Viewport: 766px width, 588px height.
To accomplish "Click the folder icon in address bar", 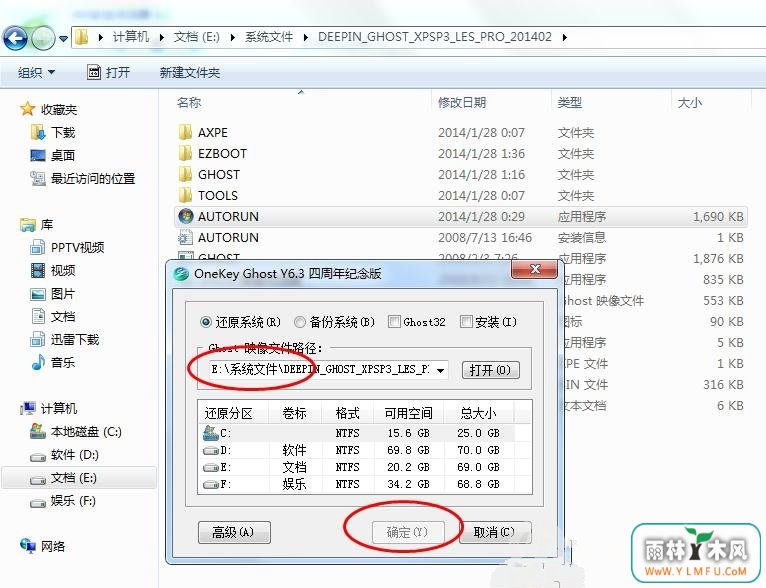I will [82, 37].
